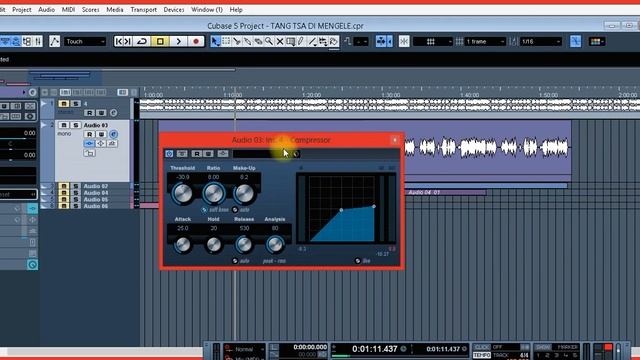Select the Mute X tool
Viewport: 640px width, 360px height.
tap(280, 41)
